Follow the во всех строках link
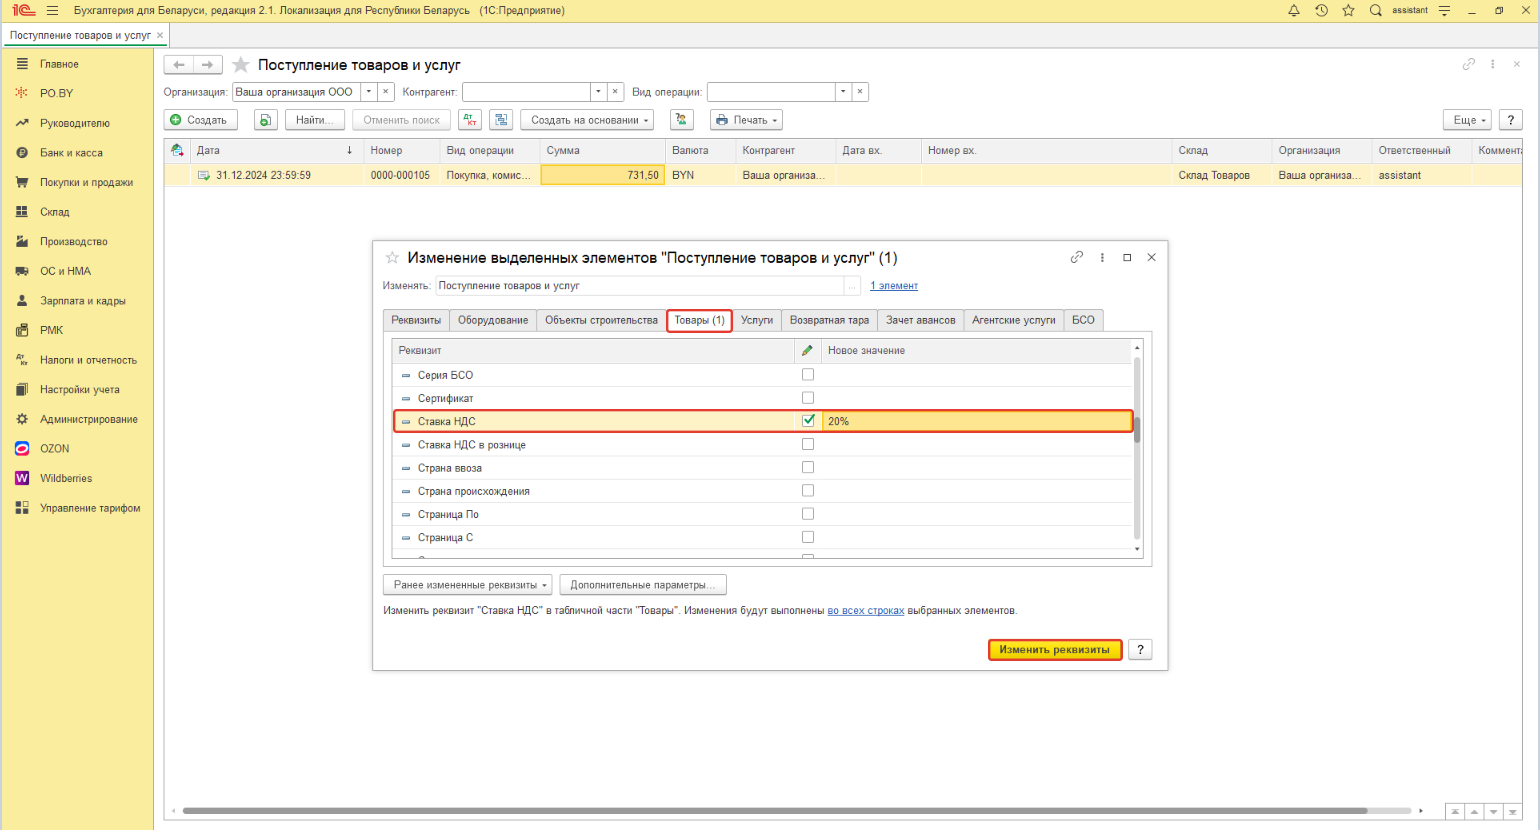 tap(865, 611)
